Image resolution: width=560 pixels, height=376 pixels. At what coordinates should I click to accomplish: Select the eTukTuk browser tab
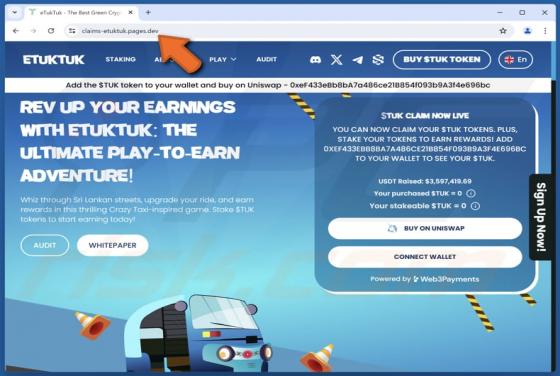(80, 12)
